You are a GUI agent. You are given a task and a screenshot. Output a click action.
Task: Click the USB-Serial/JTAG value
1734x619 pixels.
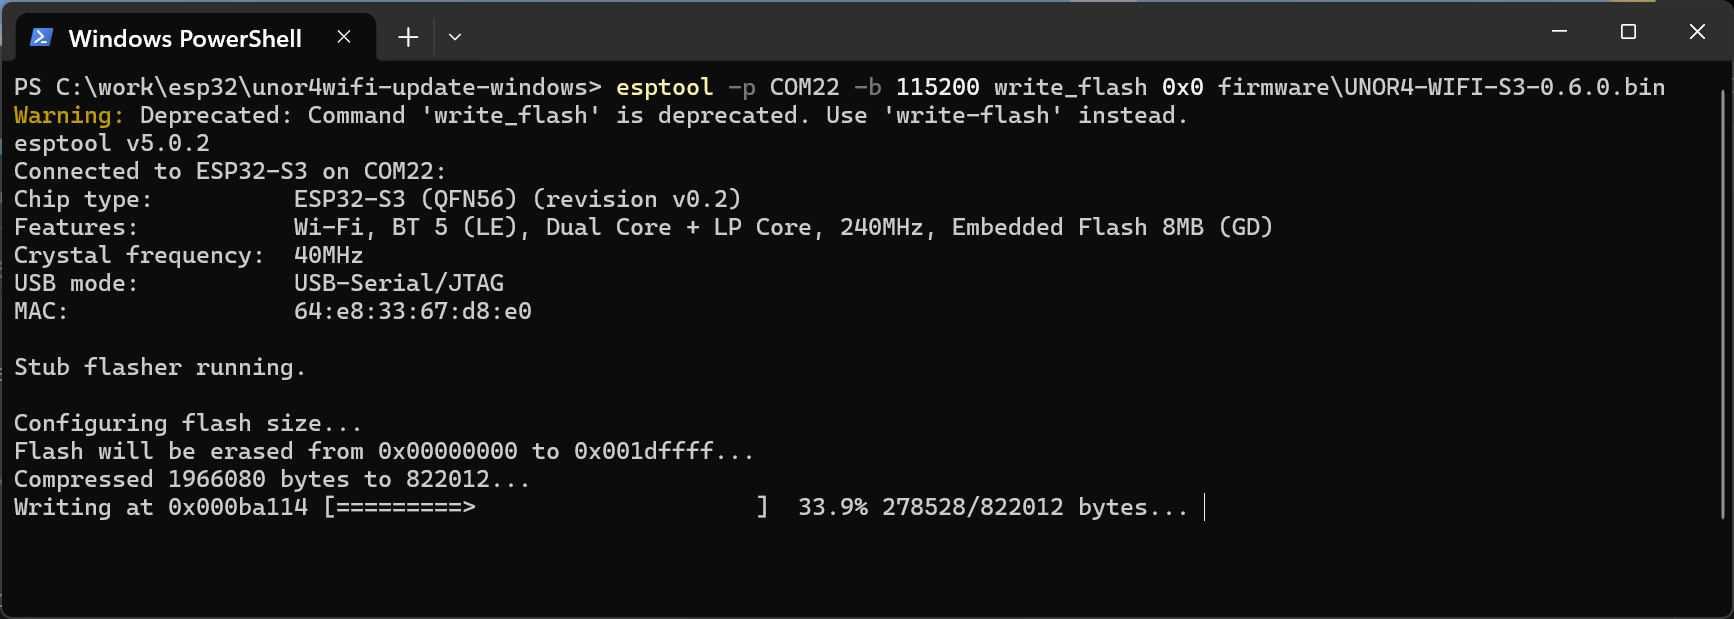tap(398, 284)
